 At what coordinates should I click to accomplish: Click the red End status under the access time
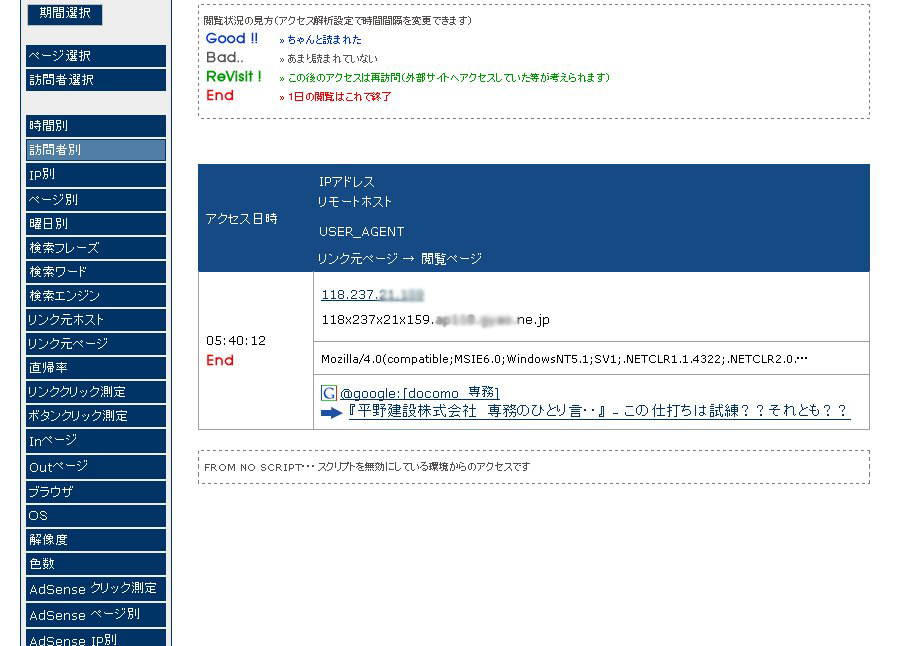220,360
